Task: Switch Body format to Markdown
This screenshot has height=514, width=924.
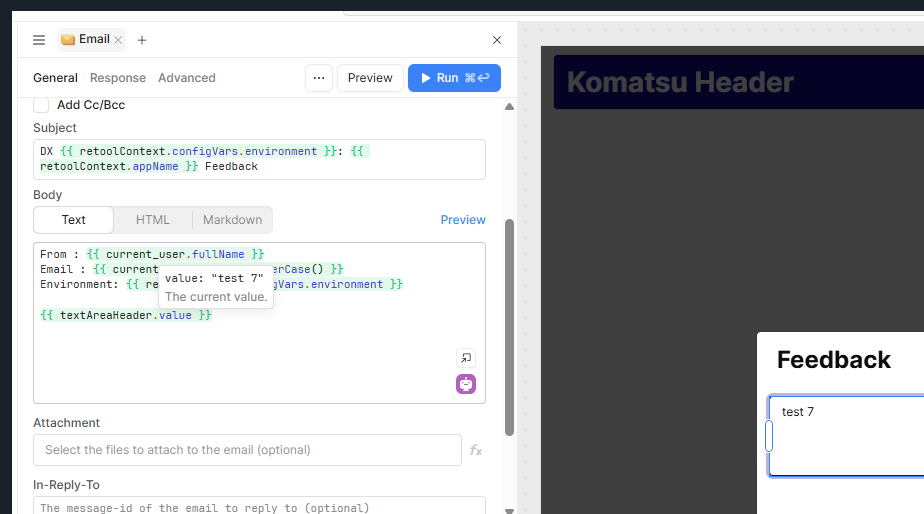Action: pyautogui.click(x=232, y=220)
